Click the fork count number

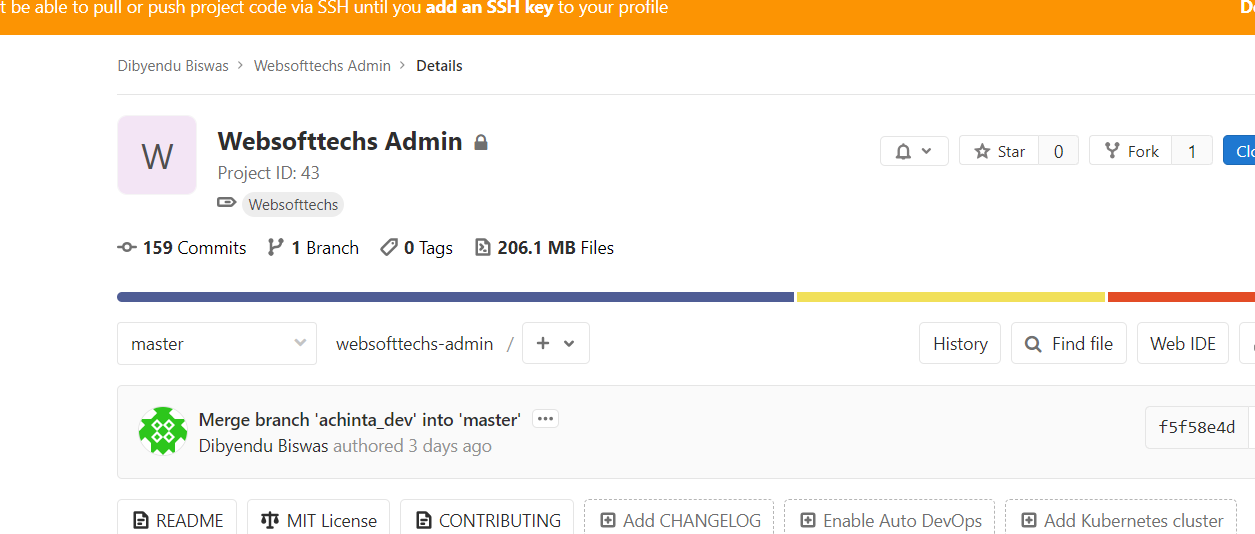1191,151
